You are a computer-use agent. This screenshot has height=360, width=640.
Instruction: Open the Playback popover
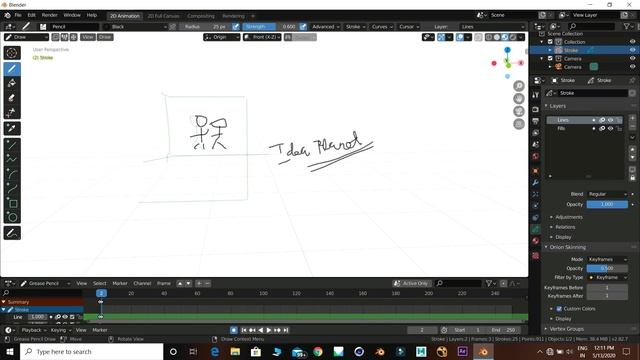tap(33, 330)
